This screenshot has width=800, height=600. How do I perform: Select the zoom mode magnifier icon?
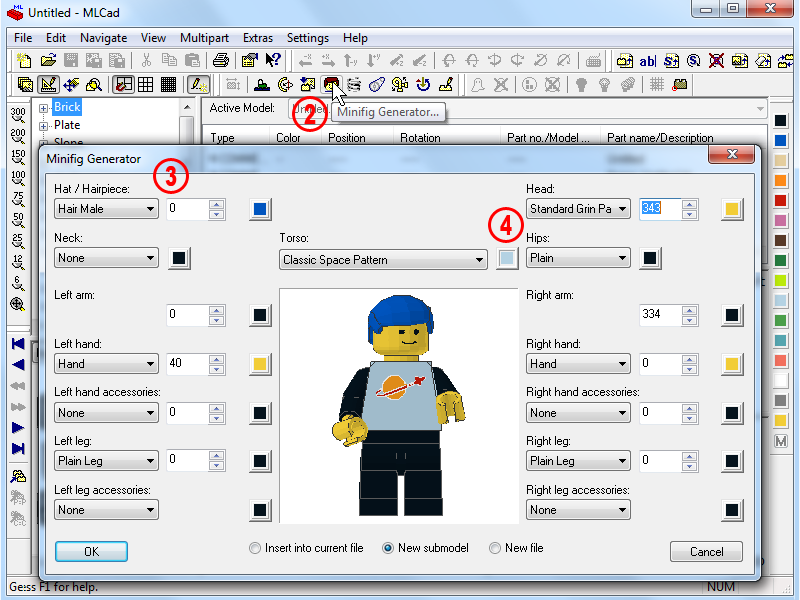click(x=94, y=84)
